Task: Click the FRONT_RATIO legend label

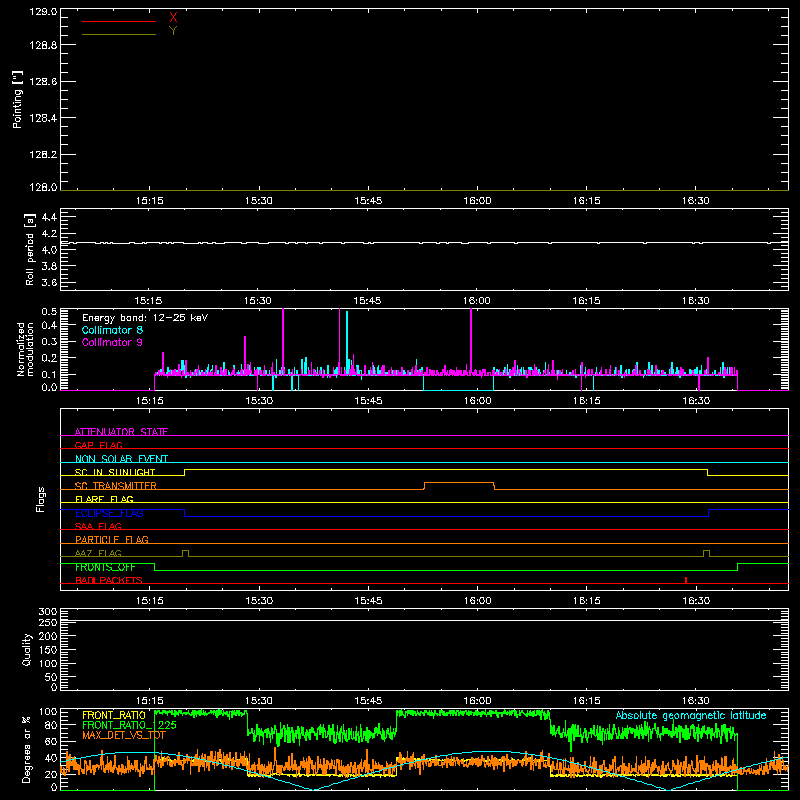Action: (114, 715)
